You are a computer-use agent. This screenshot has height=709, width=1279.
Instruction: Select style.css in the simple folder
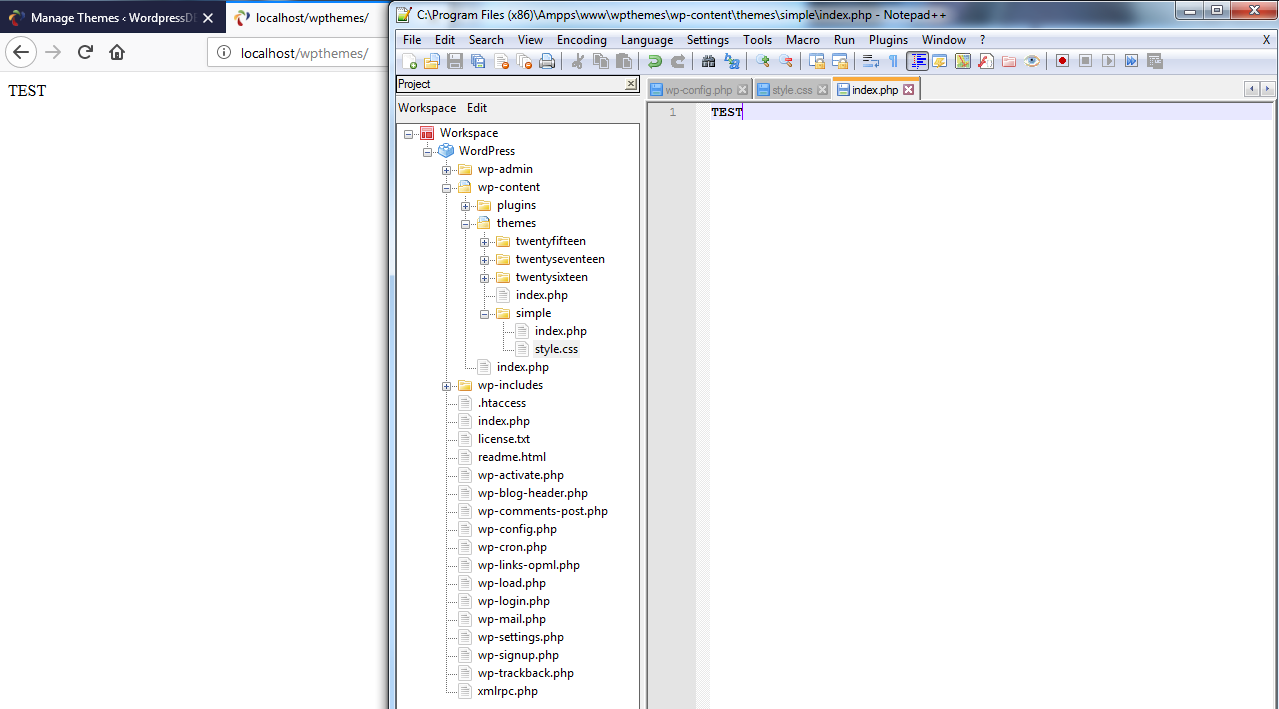[x=556, y=349]
